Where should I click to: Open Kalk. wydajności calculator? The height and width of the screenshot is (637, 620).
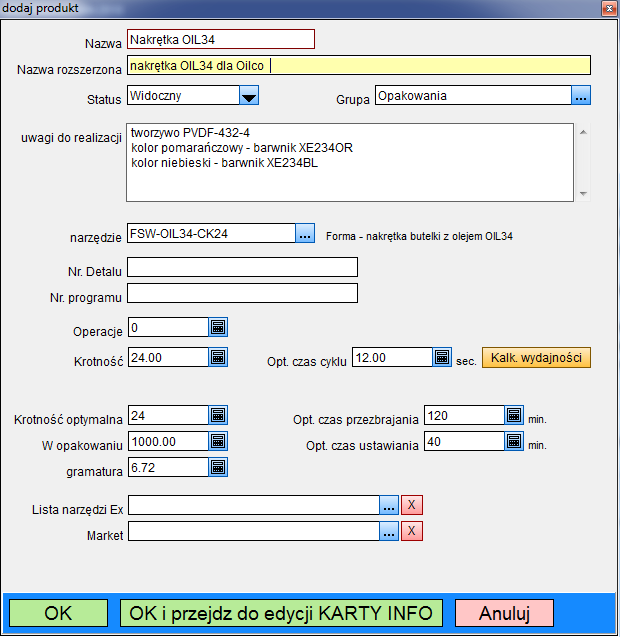pos(536,358)
